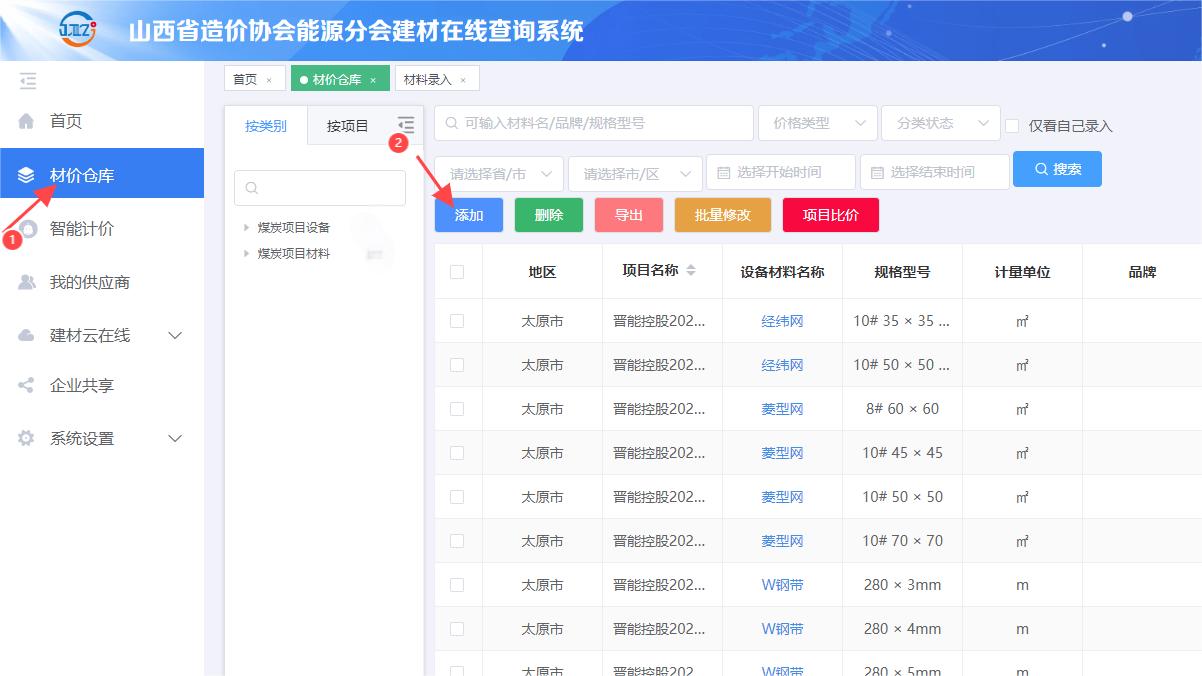Click the share icon beside 企业共享

27,385
